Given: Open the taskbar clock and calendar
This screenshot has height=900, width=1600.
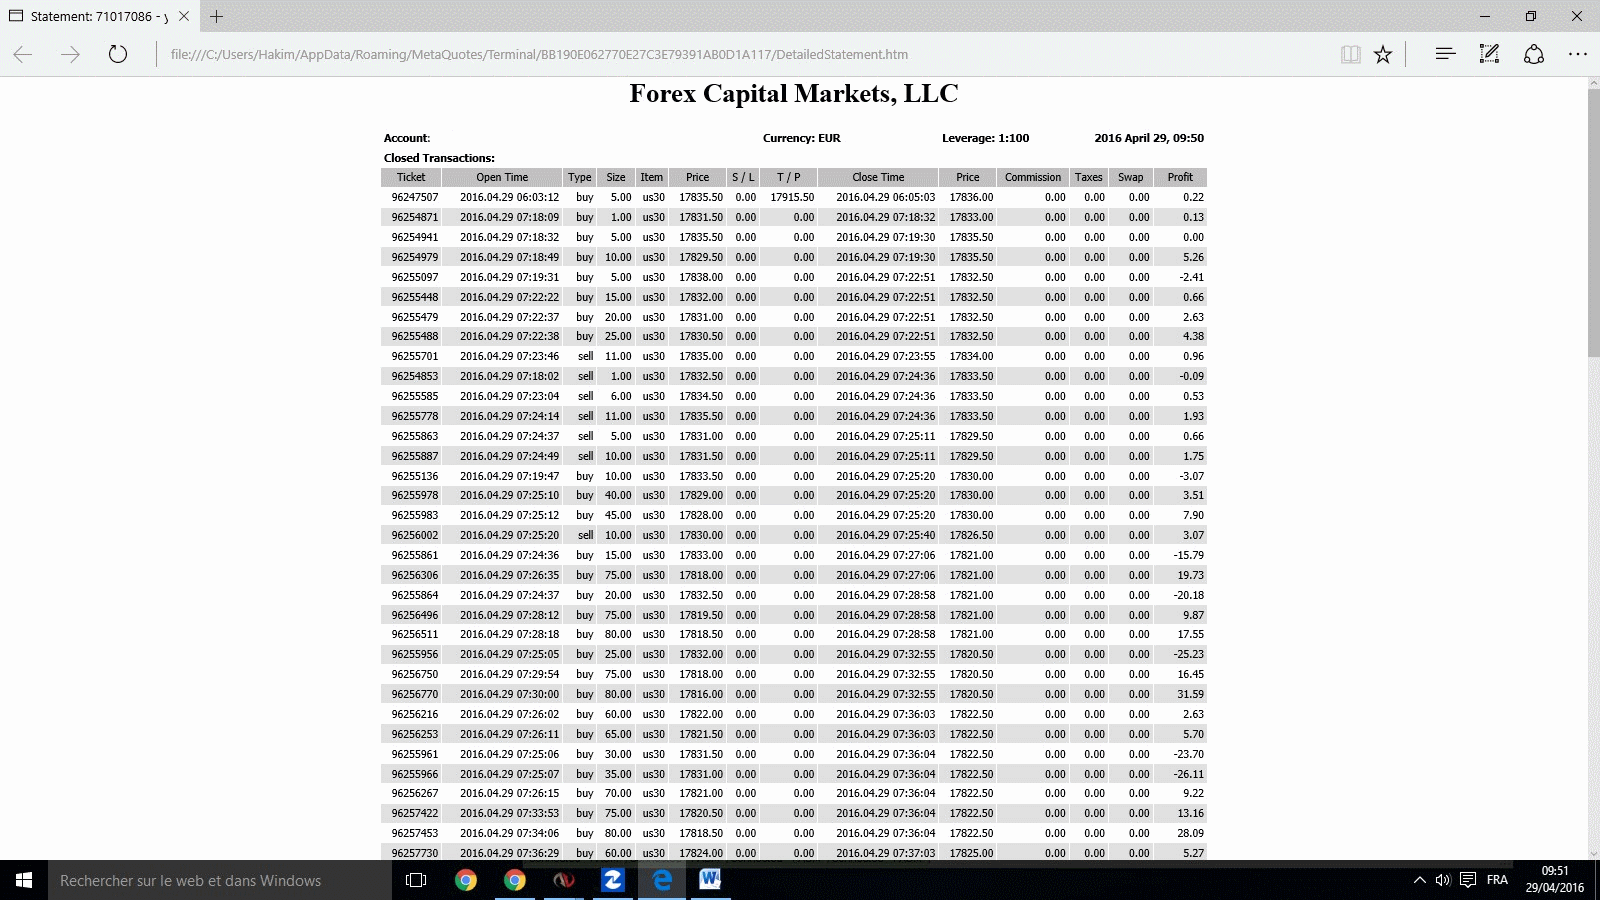Looking at the screenshot, I should 1555,880.
